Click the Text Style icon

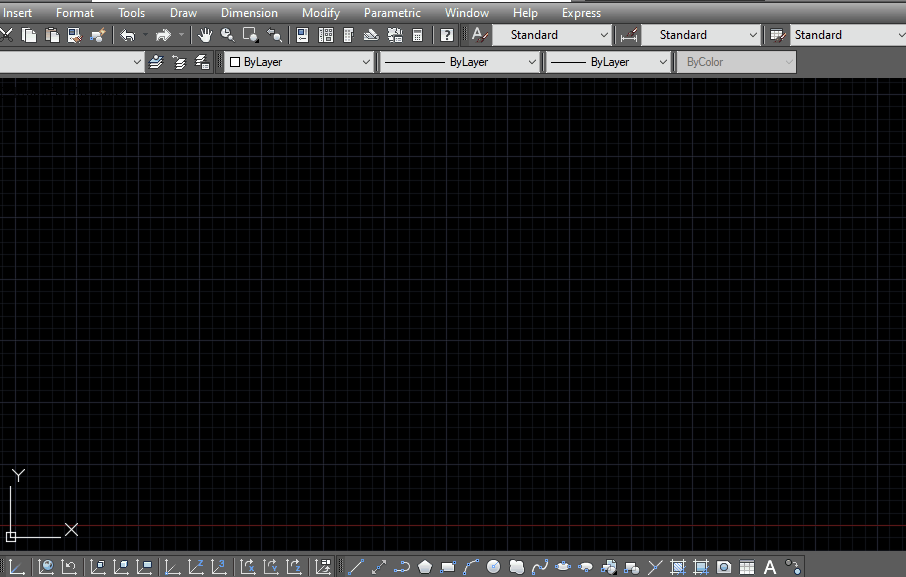[x=480, y=35]
